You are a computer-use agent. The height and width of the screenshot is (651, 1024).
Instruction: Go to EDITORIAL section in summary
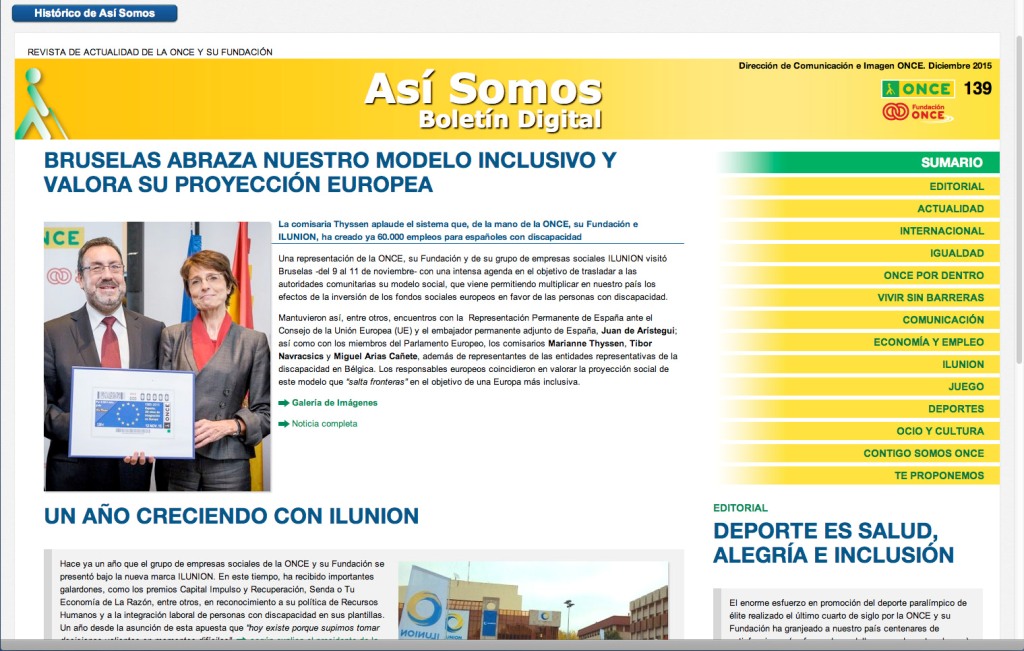[859, 187]
